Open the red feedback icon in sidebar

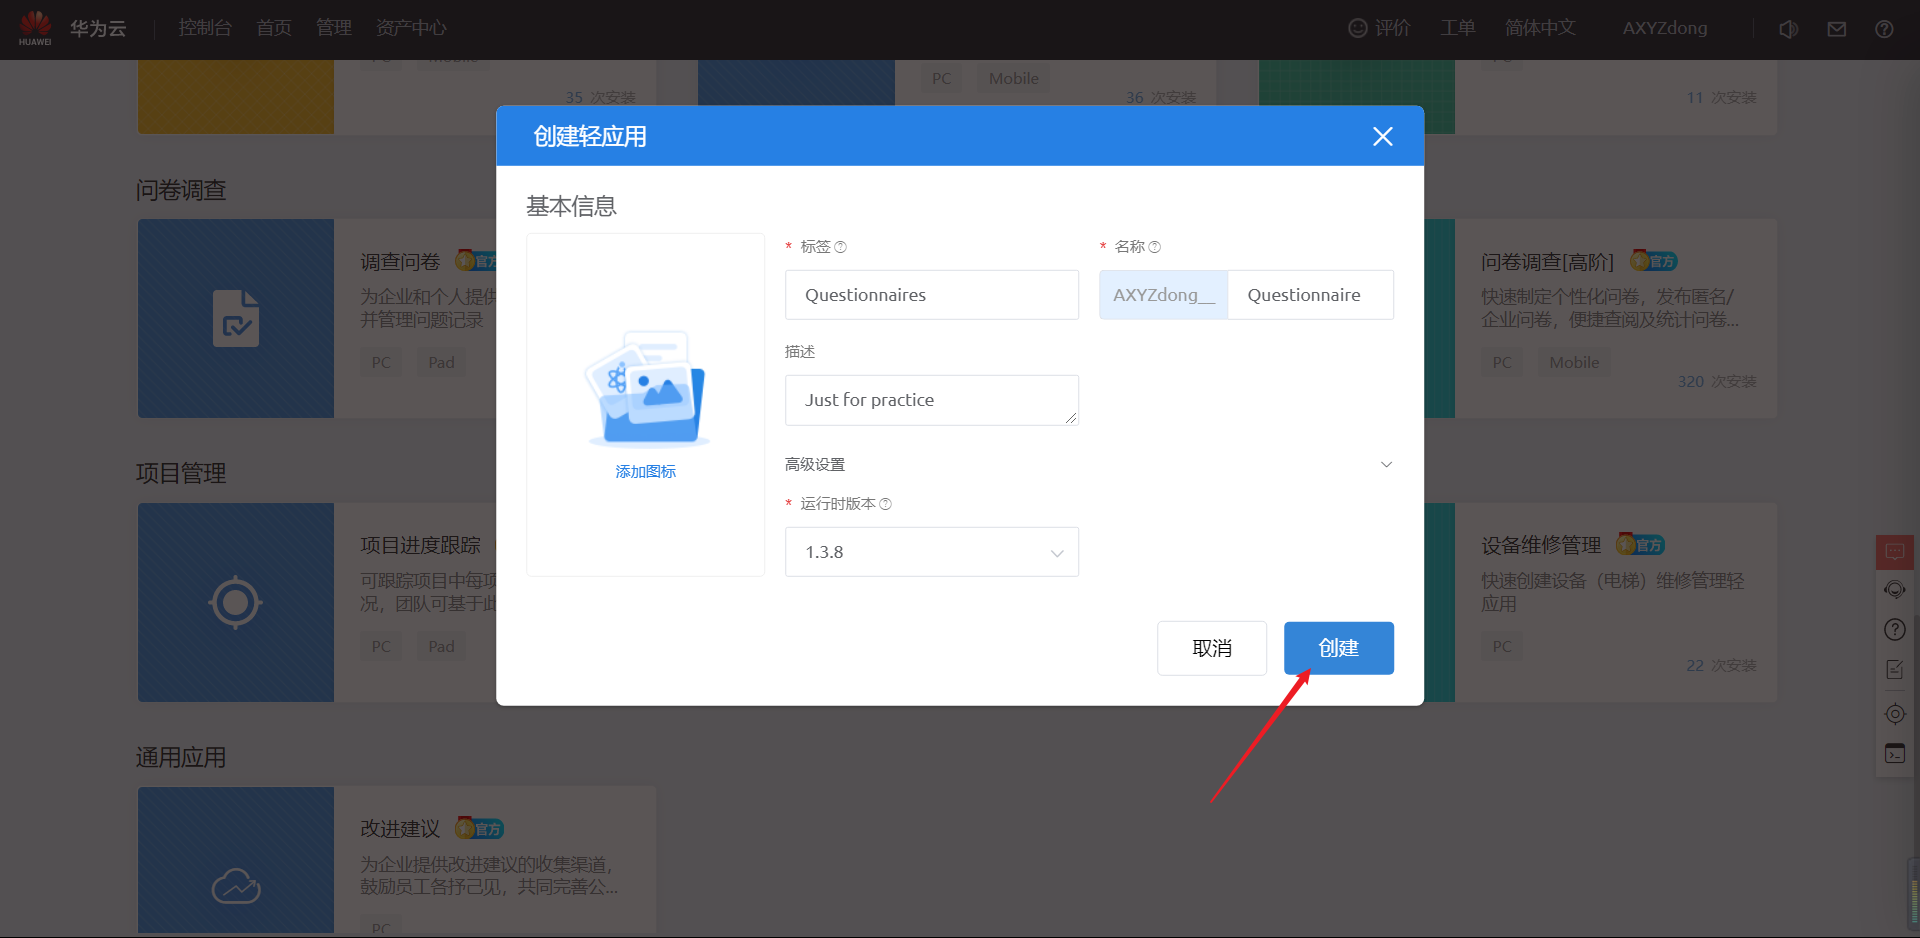click(1895, 552)
